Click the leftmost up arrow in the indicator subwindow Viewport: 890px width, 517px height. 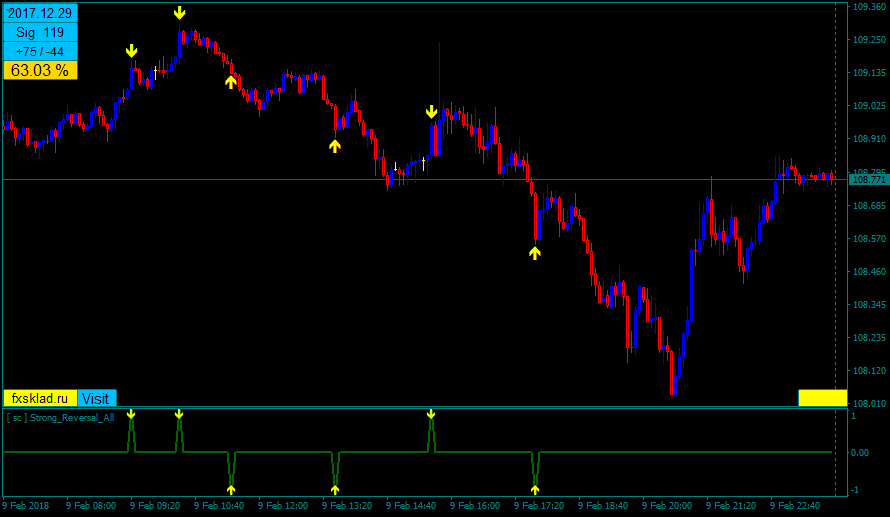point(231,490)
